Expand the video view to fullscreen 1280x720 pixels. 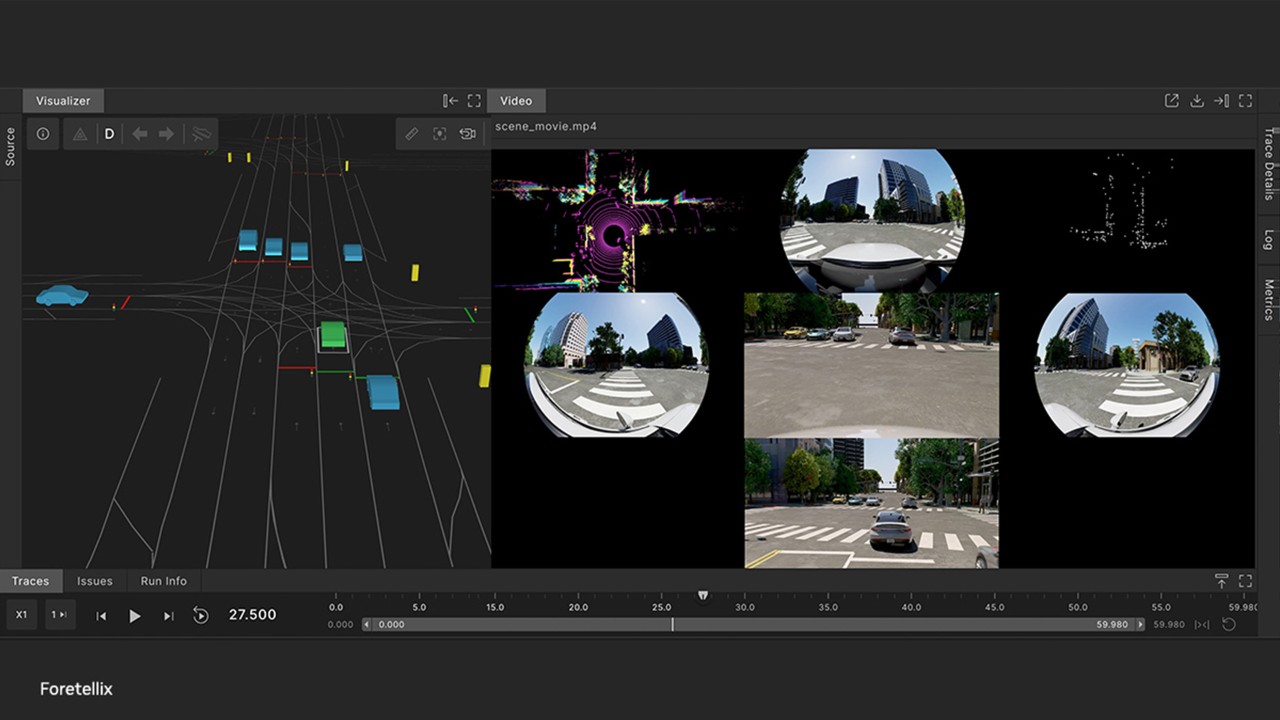(1245, 100)
